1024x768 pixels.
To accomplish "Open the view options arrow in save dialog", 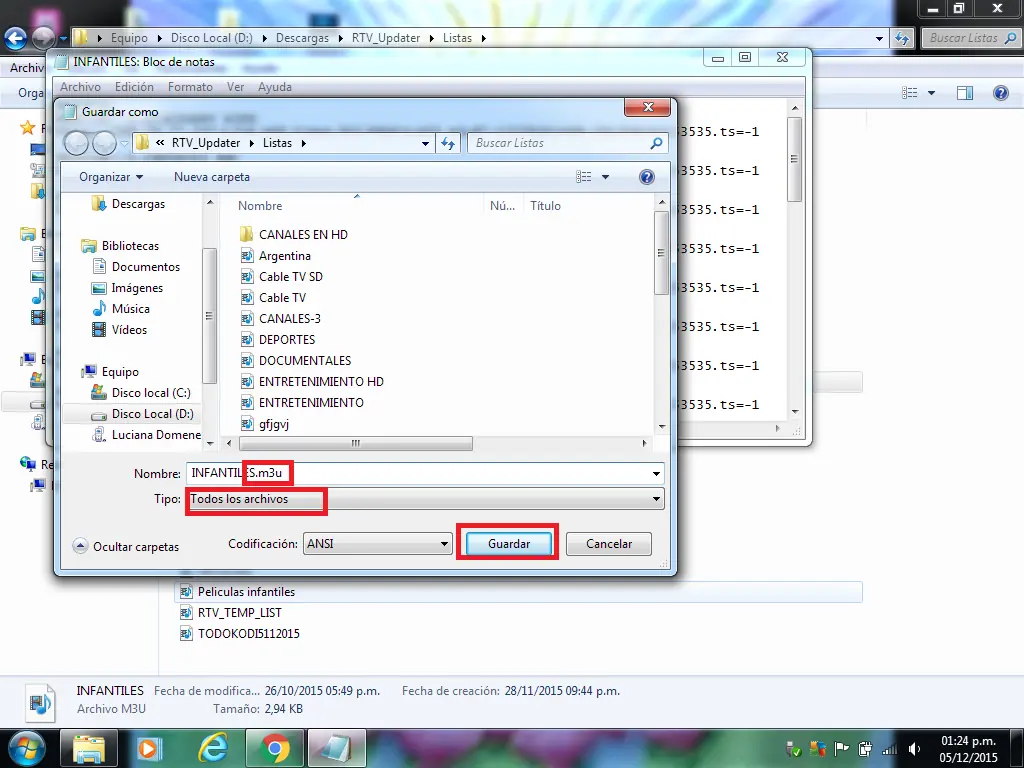I will (605, 177).
